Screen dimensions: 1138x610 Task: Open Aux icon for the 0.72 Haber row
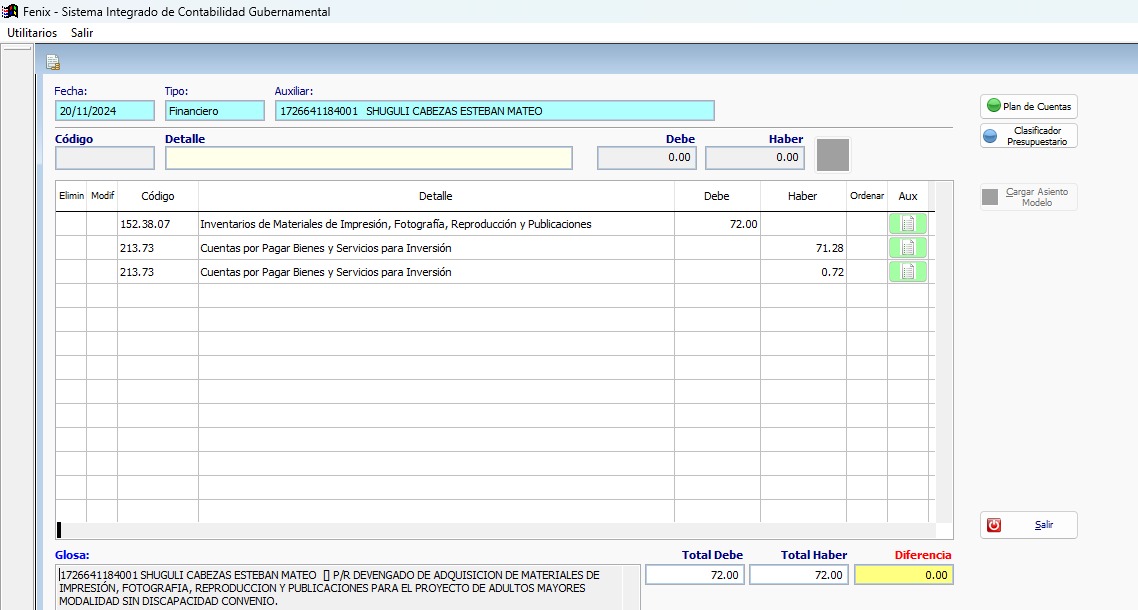[x=907, y=272]
